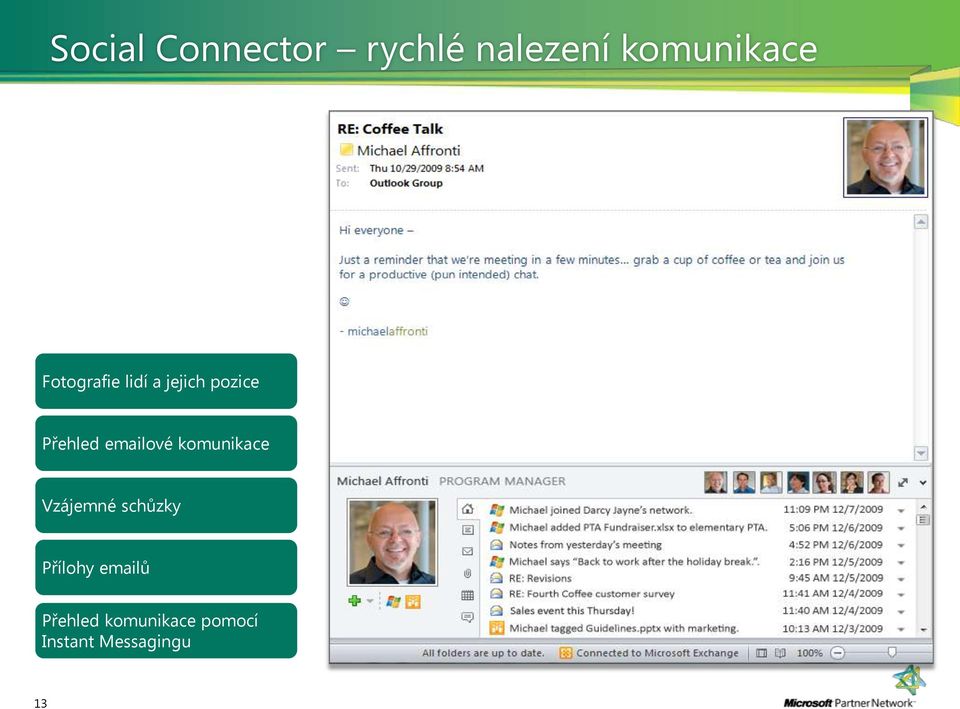Open dropdown arrow for 11:40 AM 12/4/2009 item

click(901, 611)
